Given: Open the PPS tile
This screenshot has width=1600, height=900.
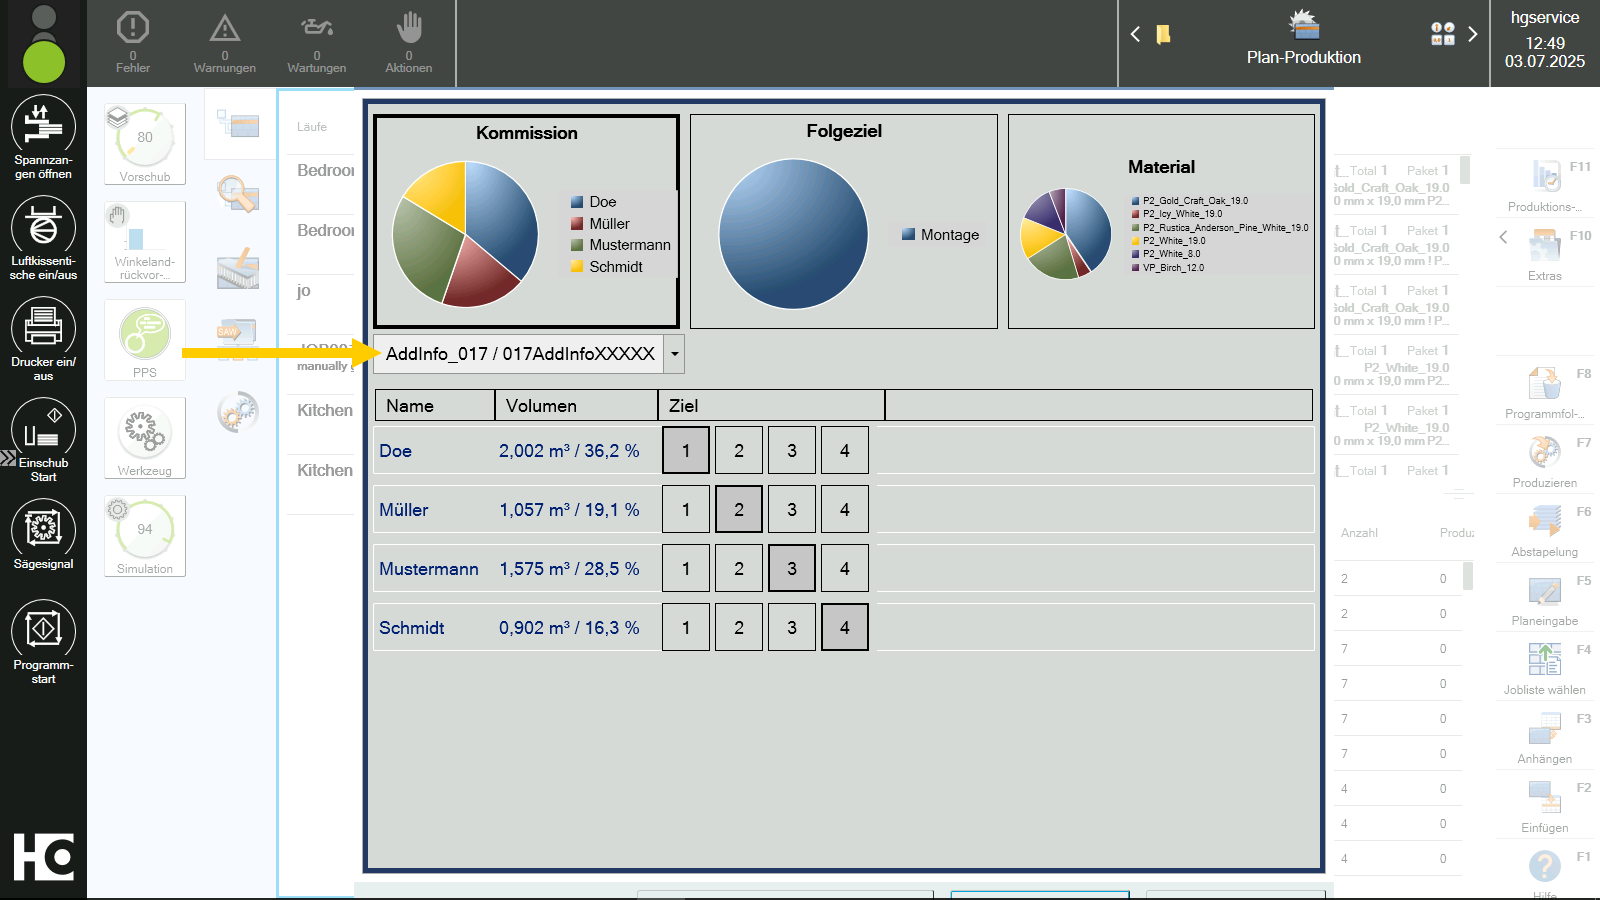Looking at the screenshot, I should 145,340.
